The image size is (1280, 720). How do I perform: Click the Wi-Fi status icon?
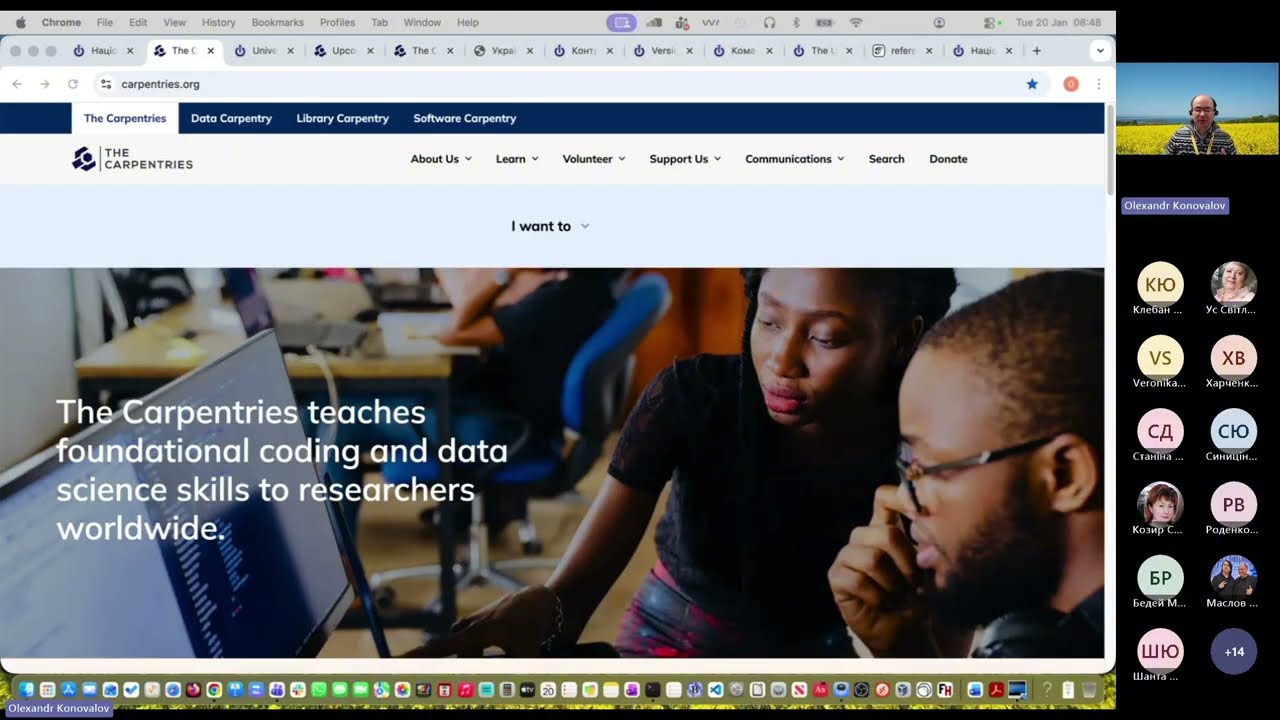[856, 22]
